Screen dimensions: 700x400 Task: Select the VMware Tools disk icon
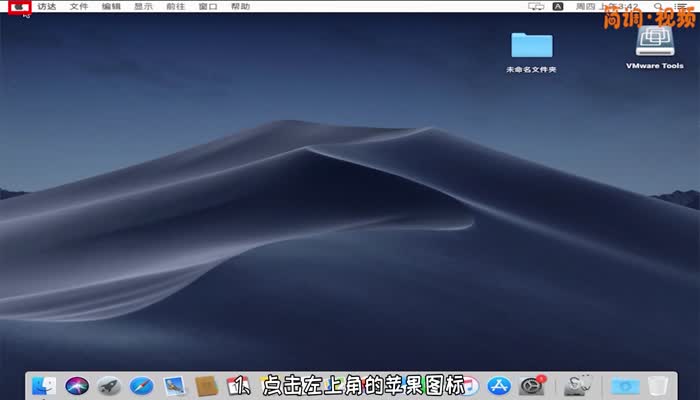coord(655,42)
